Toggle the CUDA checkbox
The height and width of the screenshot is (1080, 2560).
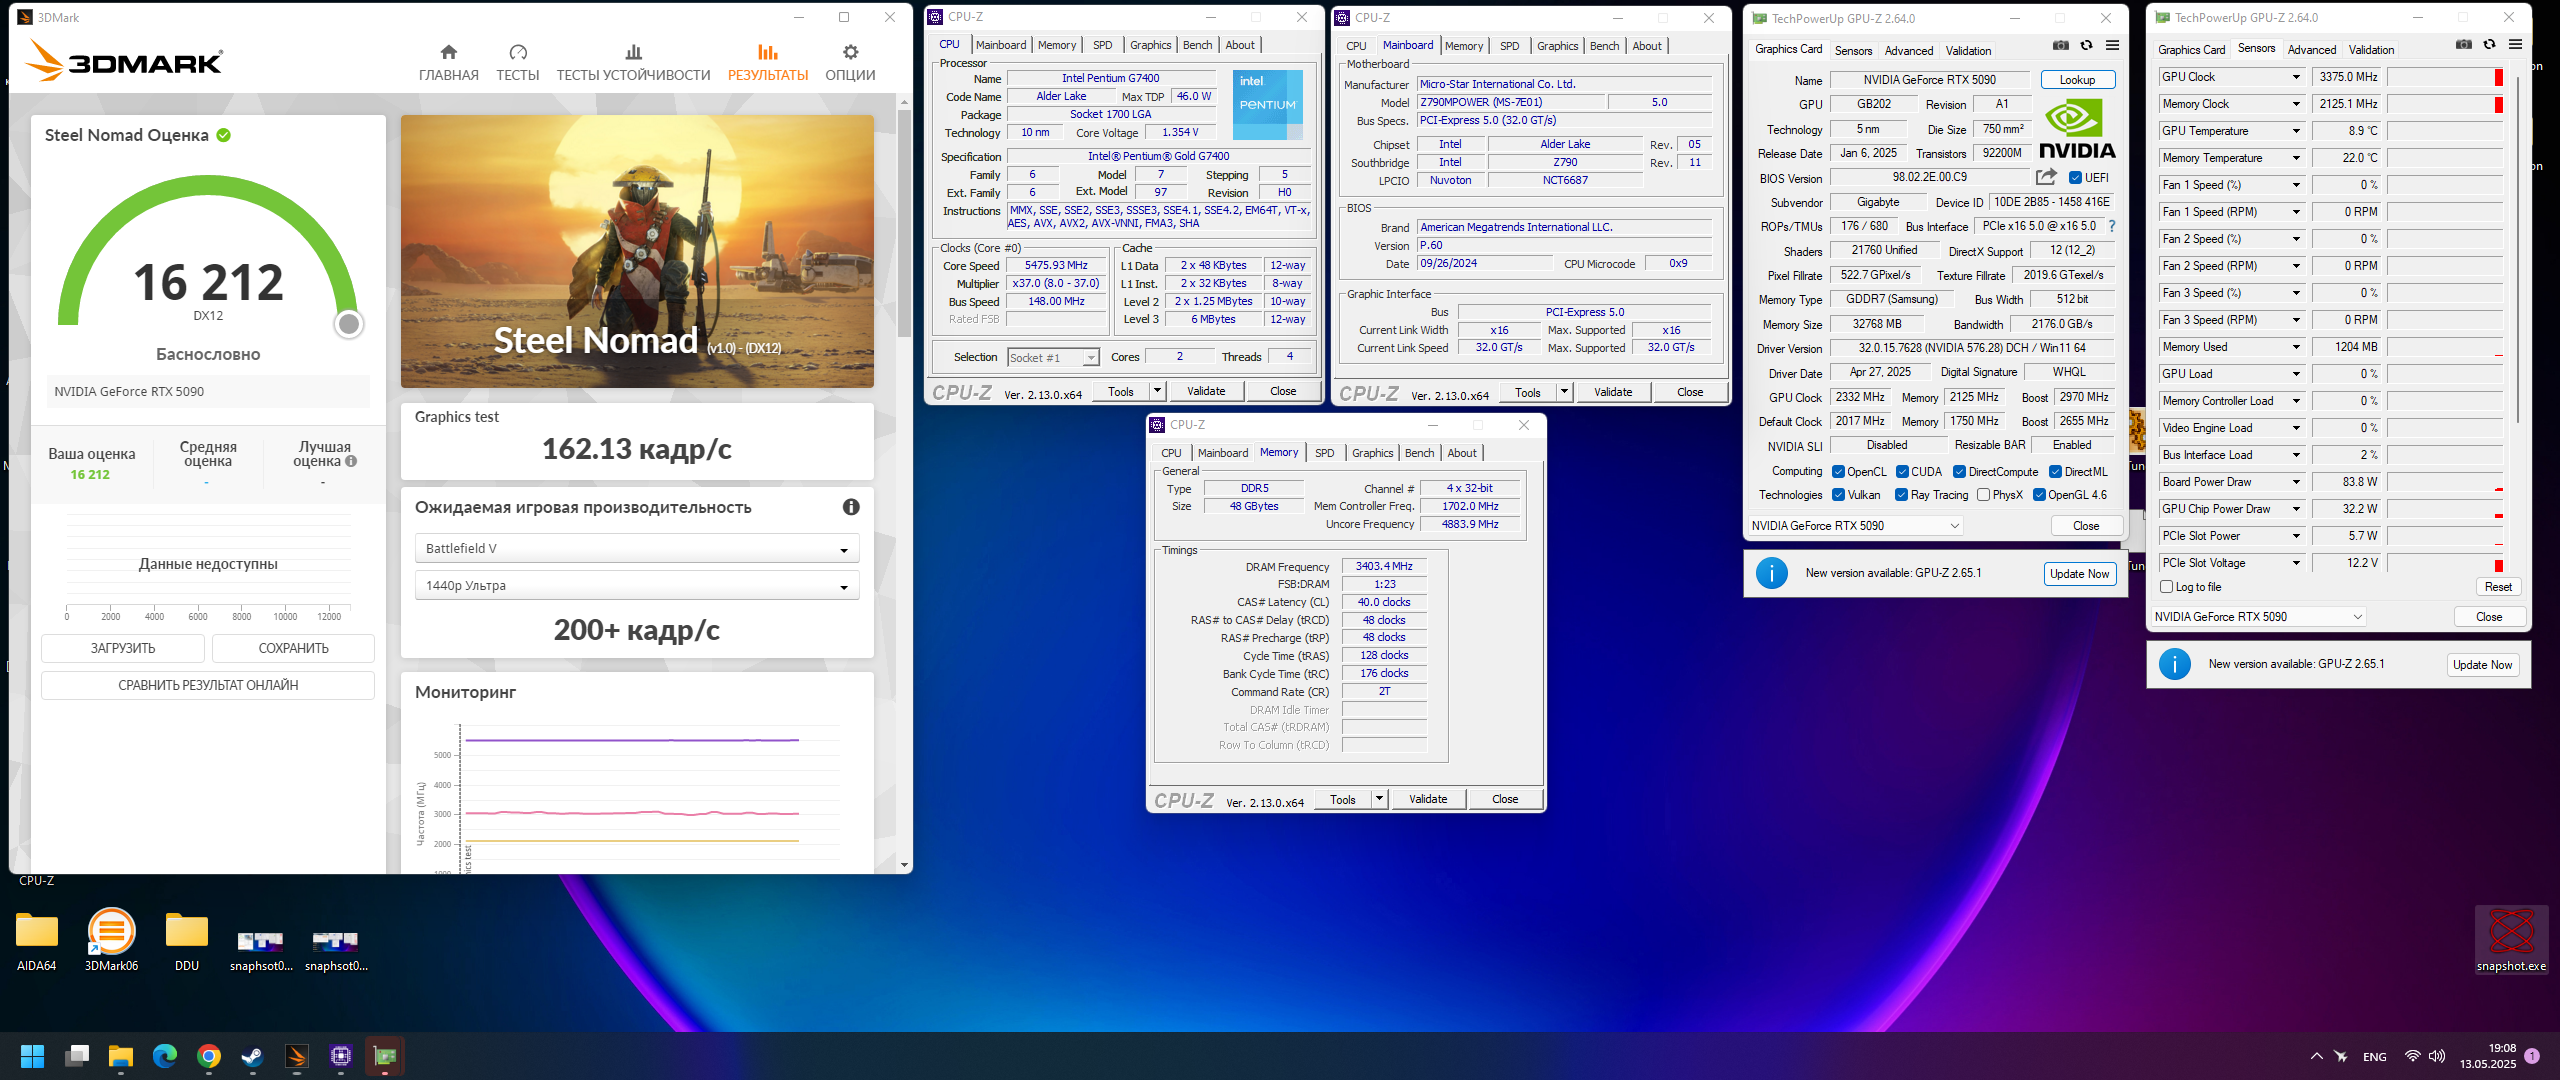coord(1902,472)
